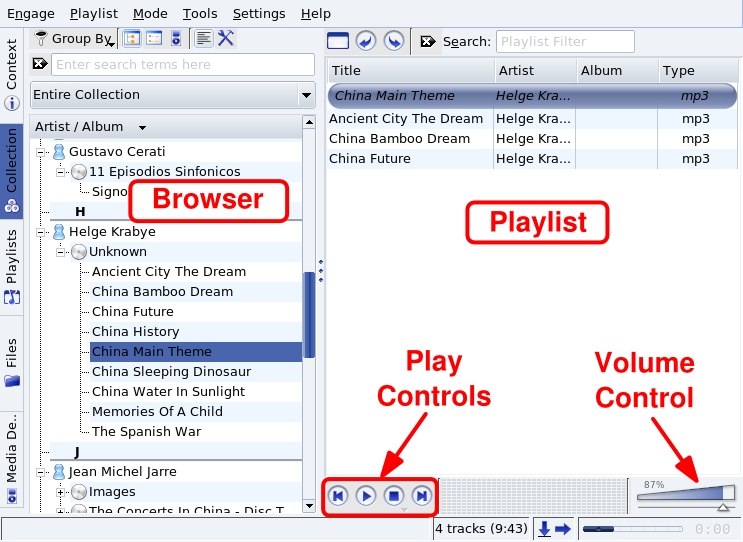Collapse the Helge Krabye artist node

42,232
